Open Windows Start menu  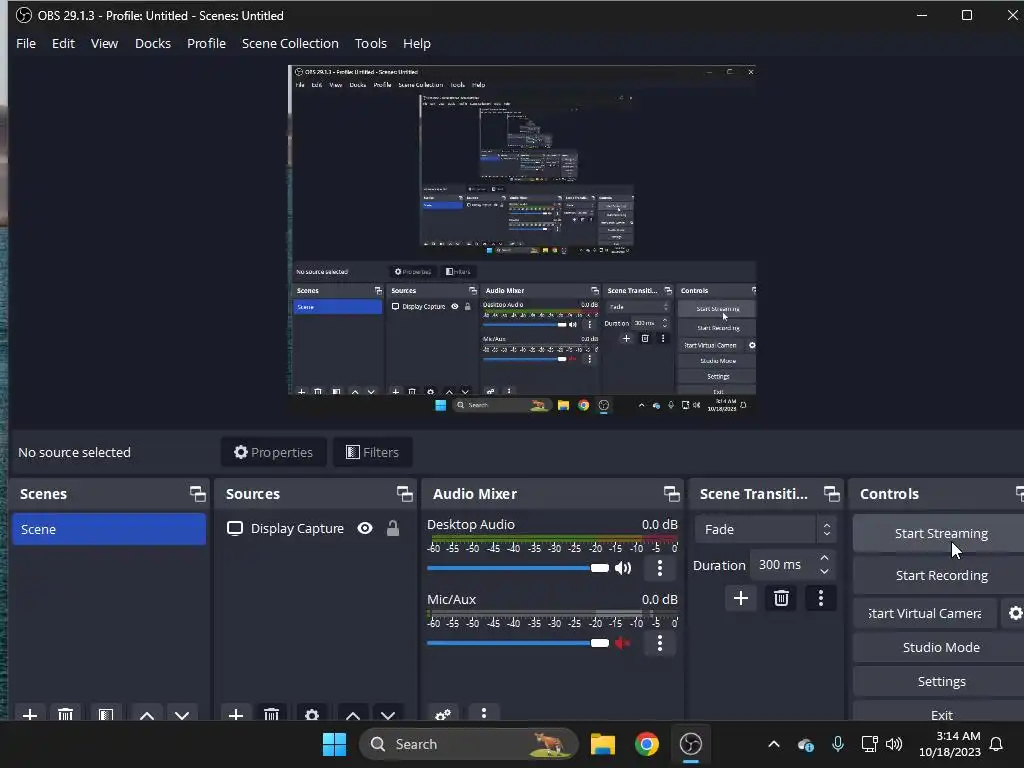[x=334, y=744]
